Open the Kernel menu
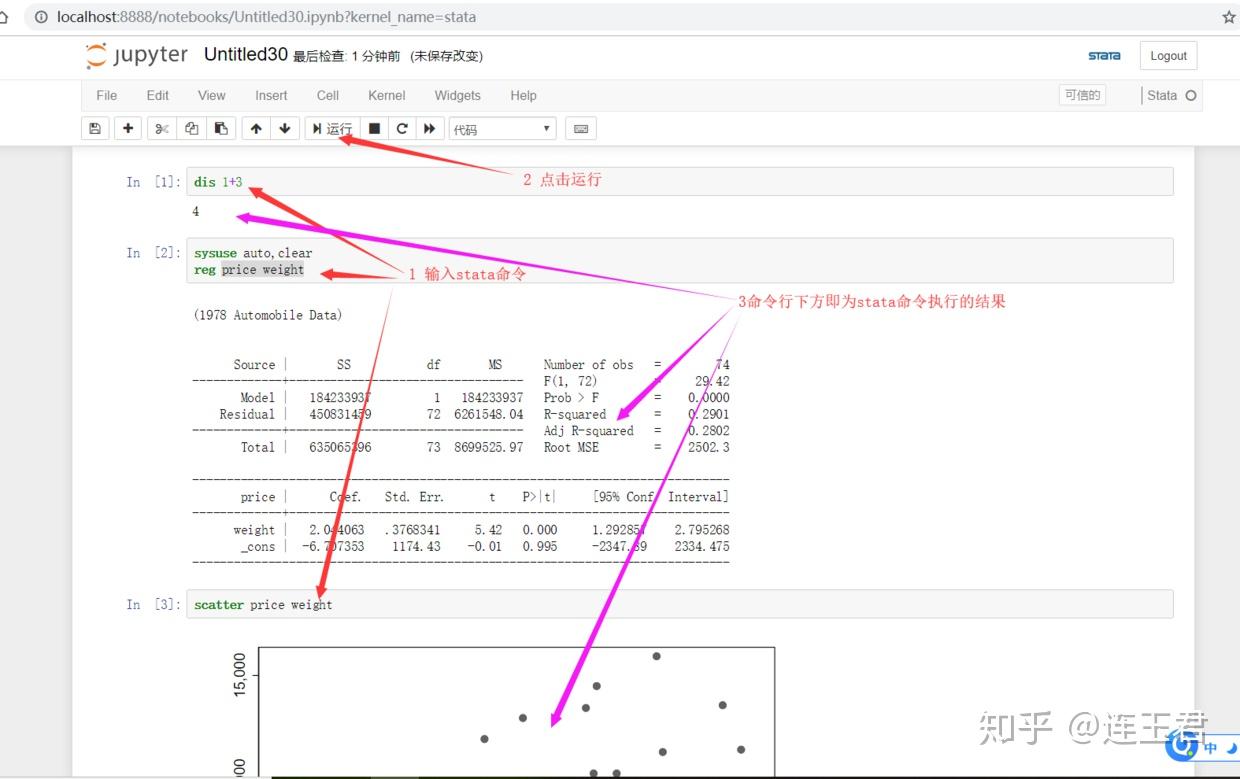 (386, 95)
